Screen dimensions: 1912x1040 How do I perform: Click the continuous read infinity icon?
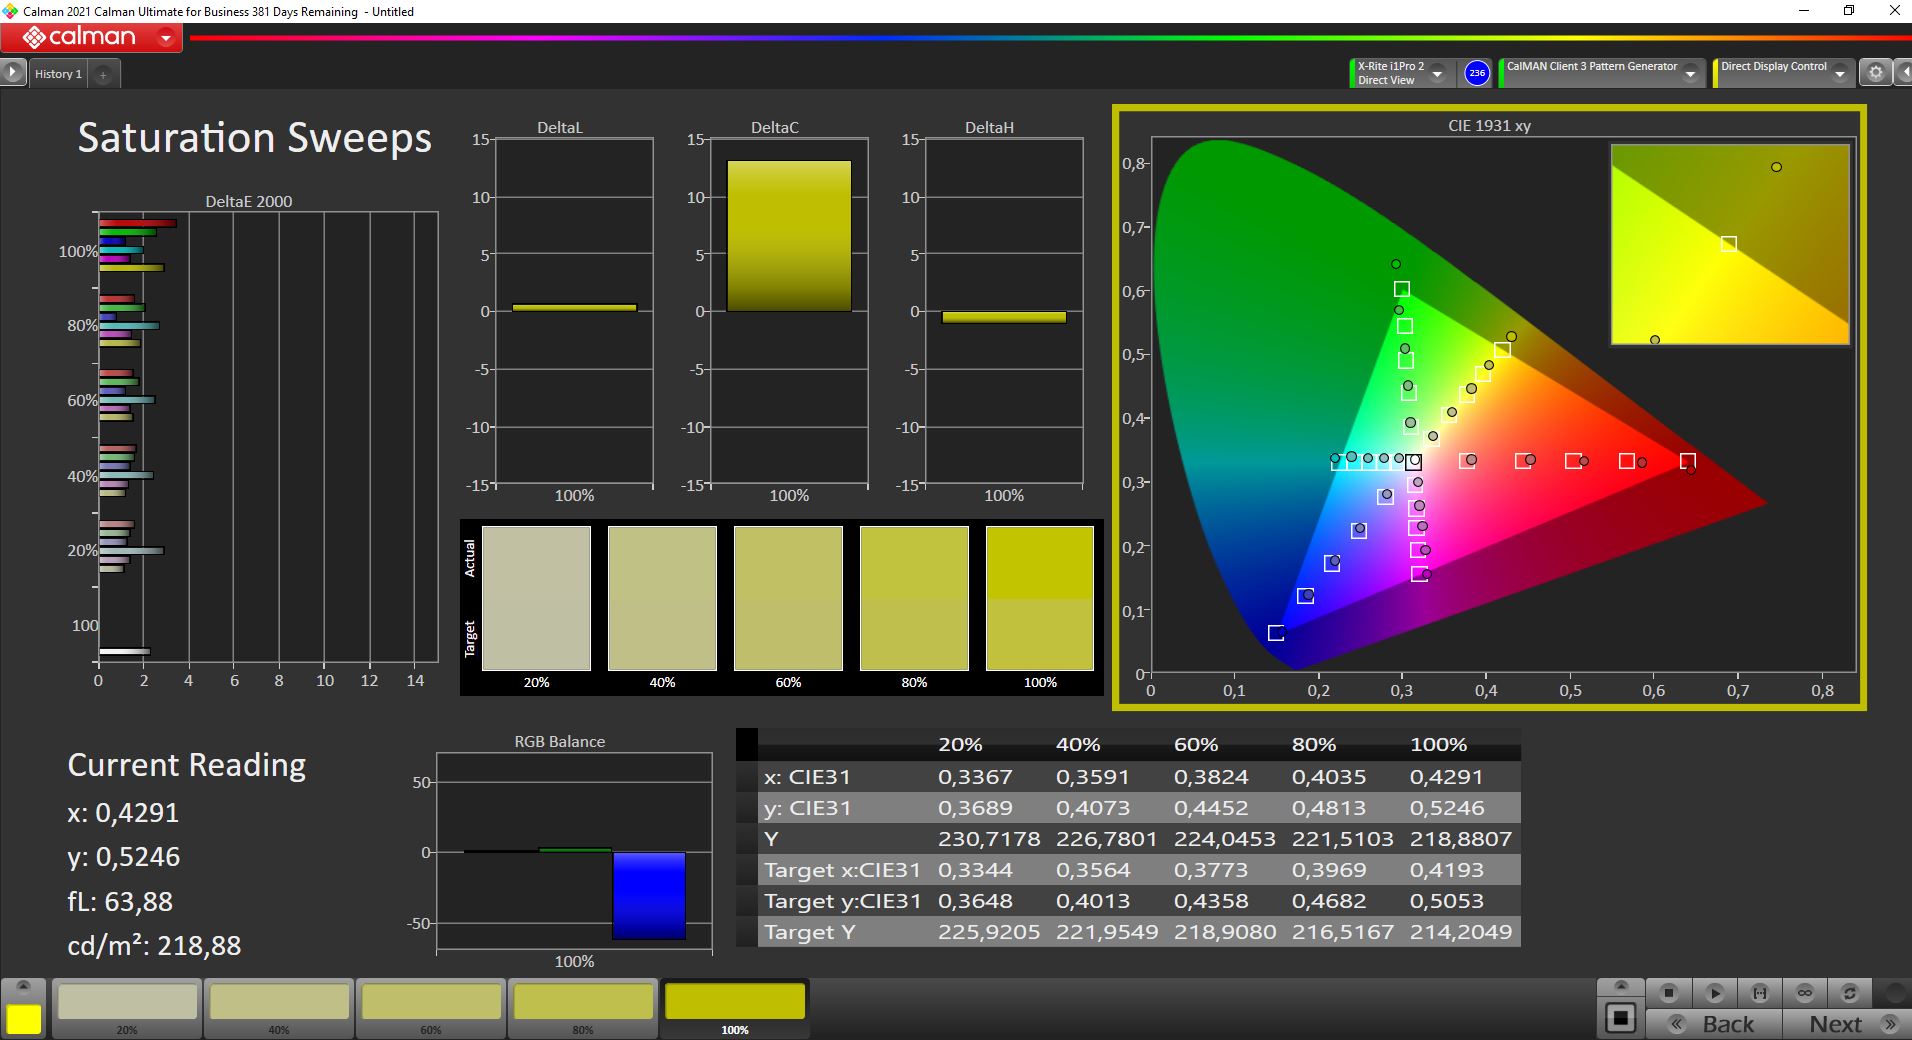coord(1805,993)
